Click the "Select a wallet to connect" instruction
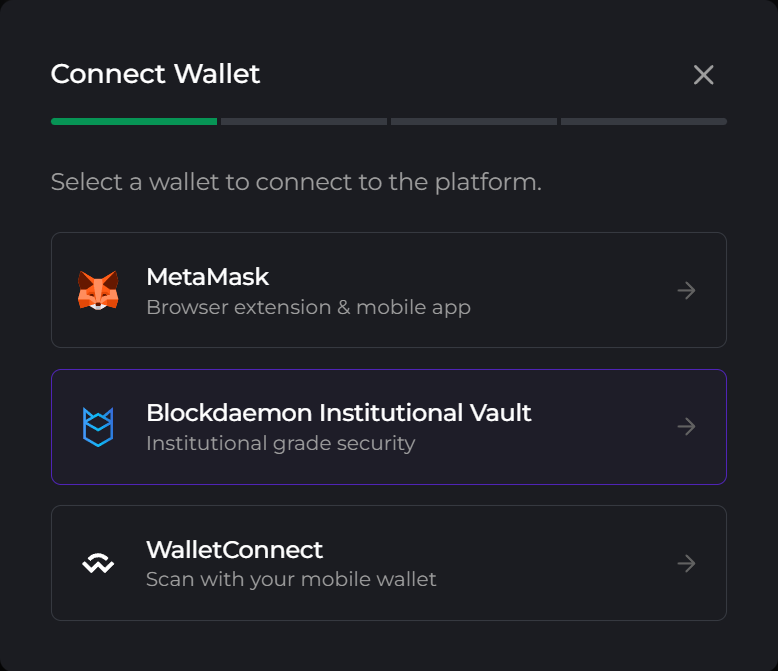This screenshot has width=778, height=671. (296, 183)
